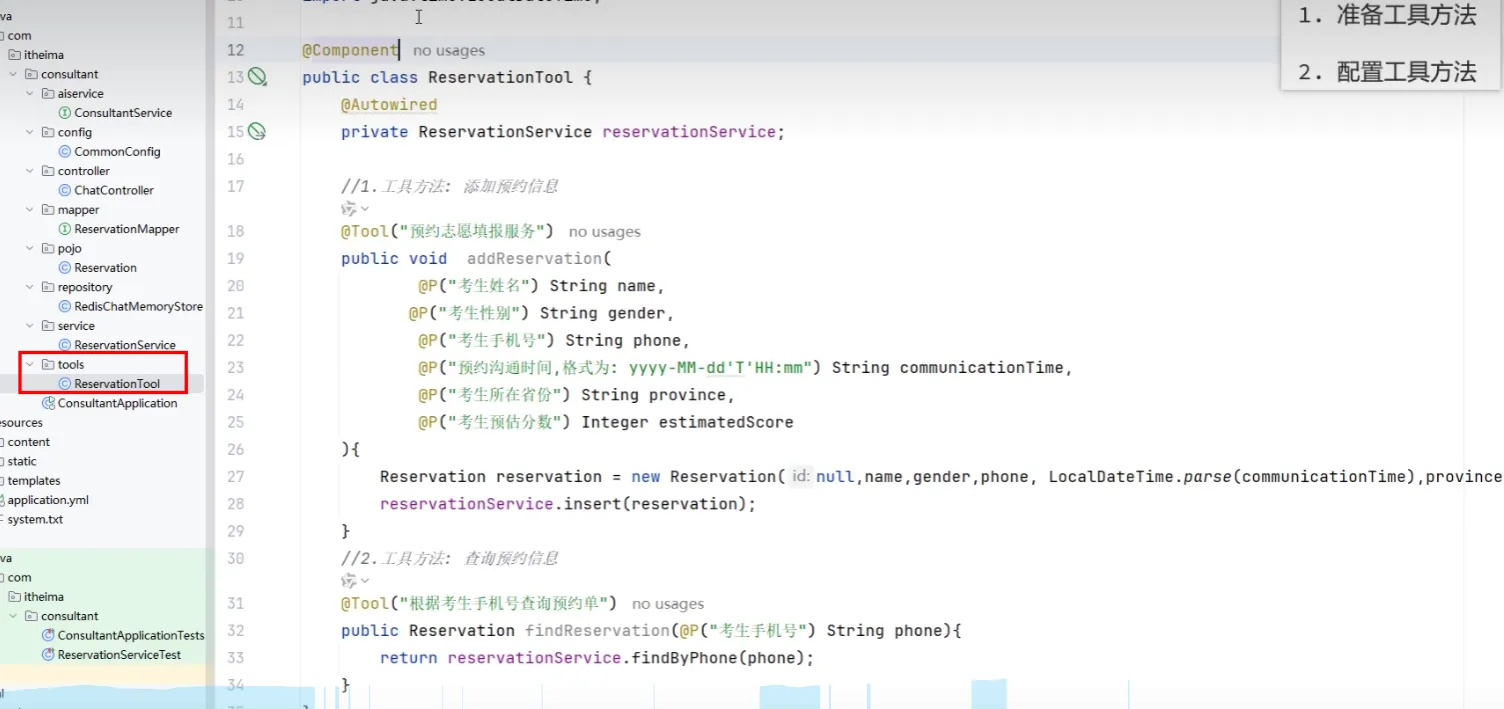This screenshot has height=709, width=1504.
Task: Click 'no usages' hint next to findReservation's @Tool
Action: coord(667,604)
